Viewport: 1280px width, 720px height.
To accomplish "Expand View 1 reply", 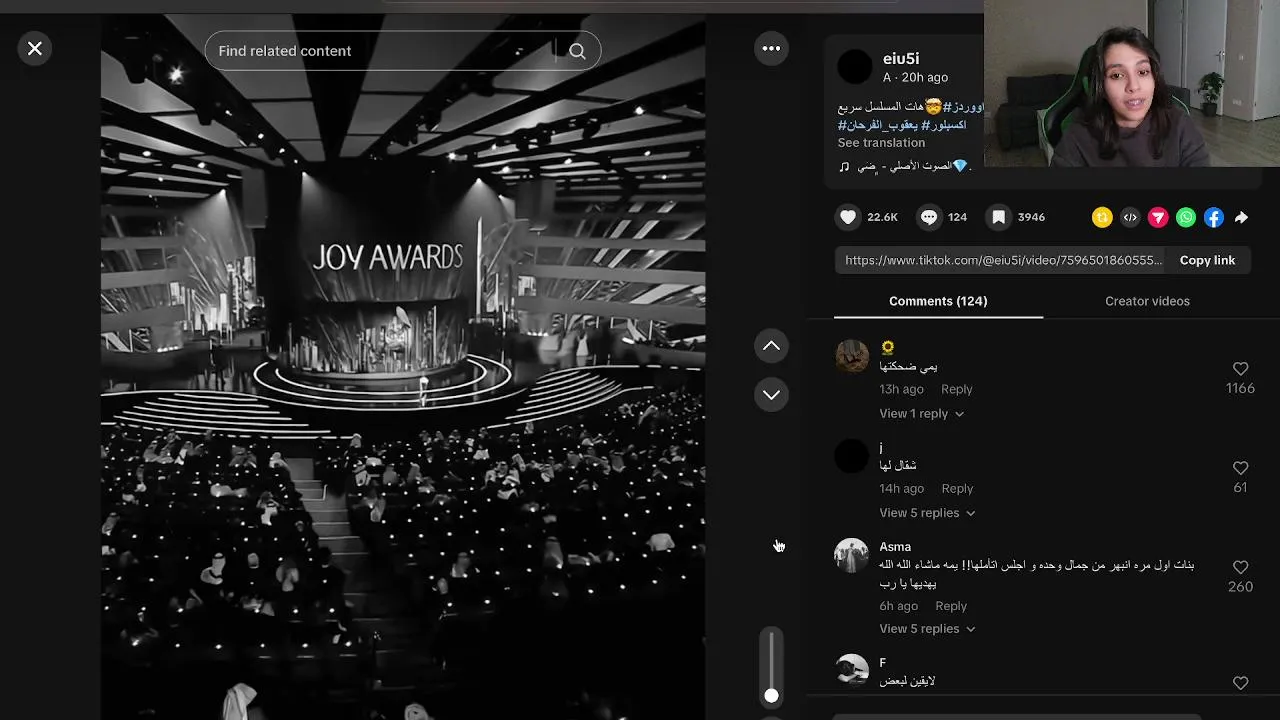I will [x=921, y=414].
